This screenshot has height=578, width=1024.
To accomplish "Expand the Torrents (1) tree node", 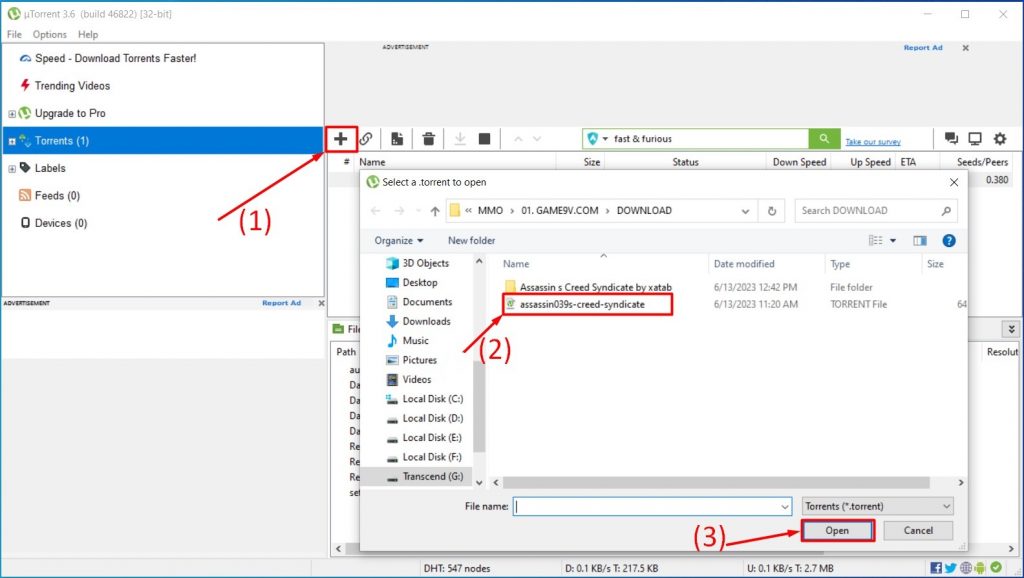I will pos(12,141).
